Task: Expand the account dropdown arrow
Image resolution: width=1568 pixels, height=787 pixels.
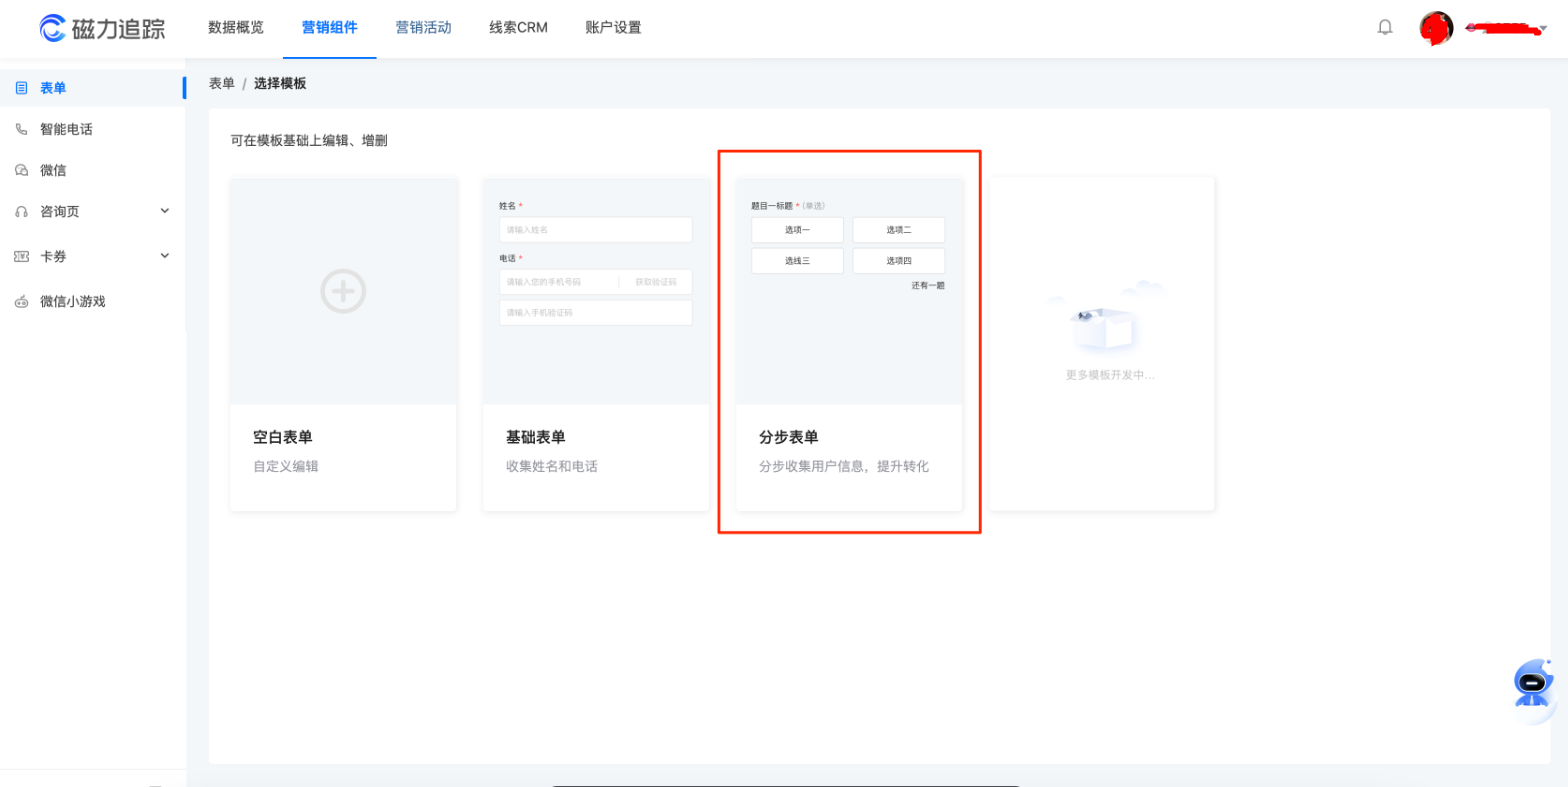Action: click(1542, 29)
